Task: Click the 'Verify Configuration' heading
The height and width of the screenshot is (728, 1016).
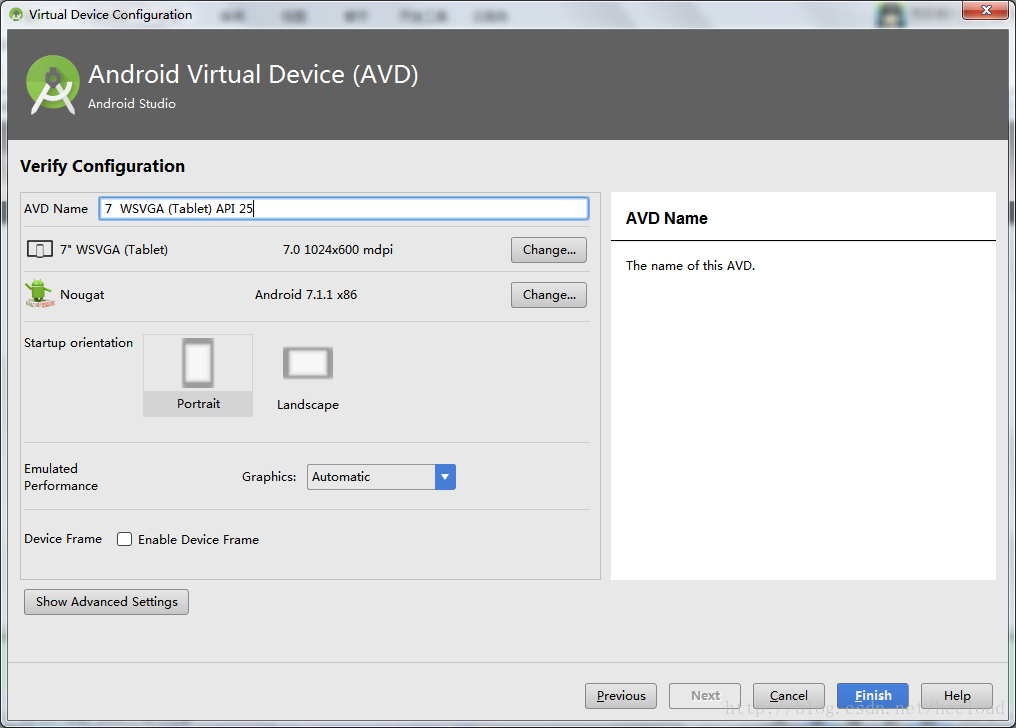Action: [x=102, y=166]
